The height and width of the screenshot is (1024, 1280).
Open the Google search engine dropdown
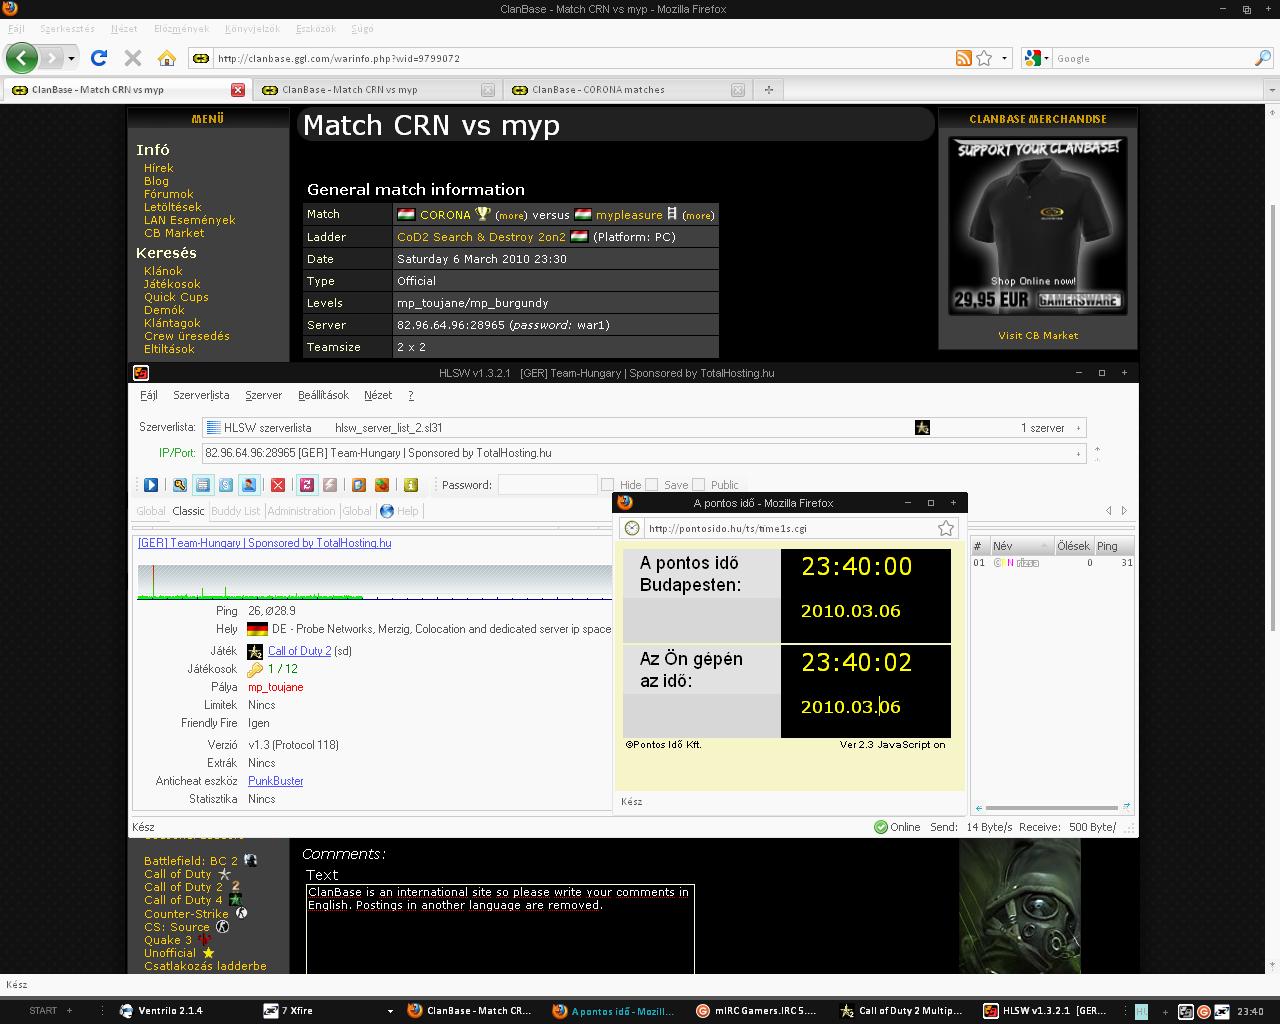tap(1034, 58)
